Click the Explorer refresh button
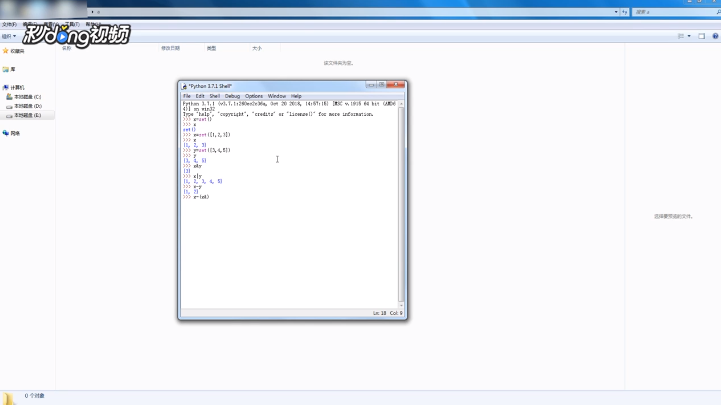This screenshot has width=721, height=405. click(624, 12)
